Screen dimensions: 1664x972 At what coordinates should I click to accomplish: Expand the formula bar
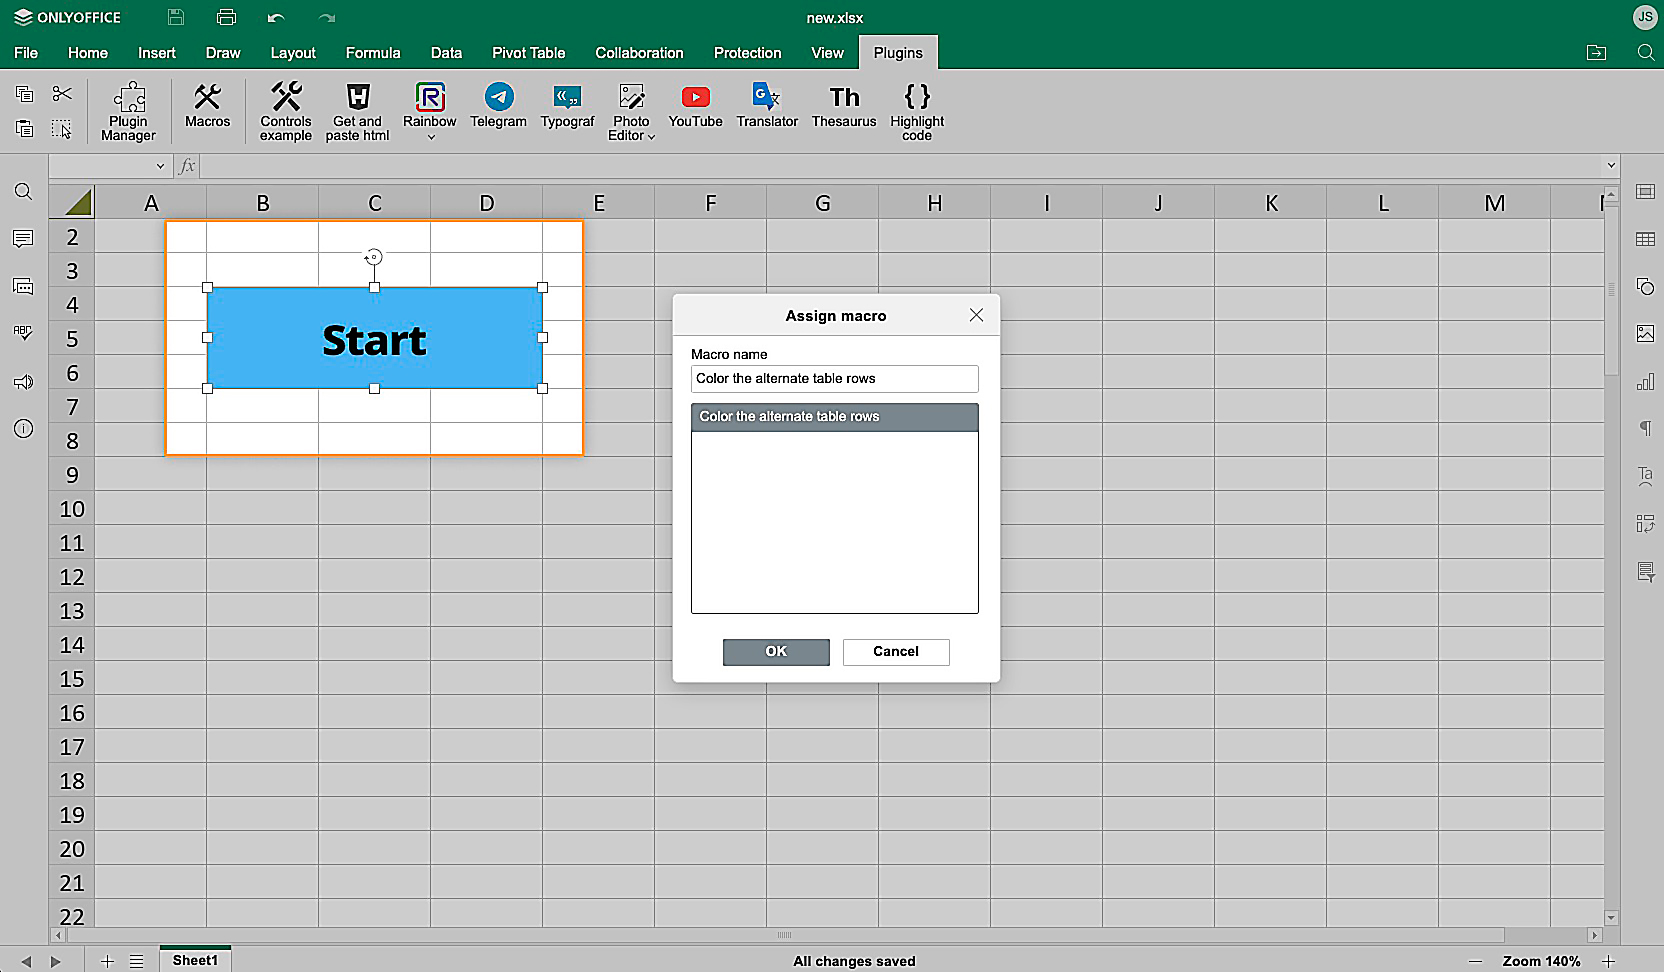tap(1610, 166)
